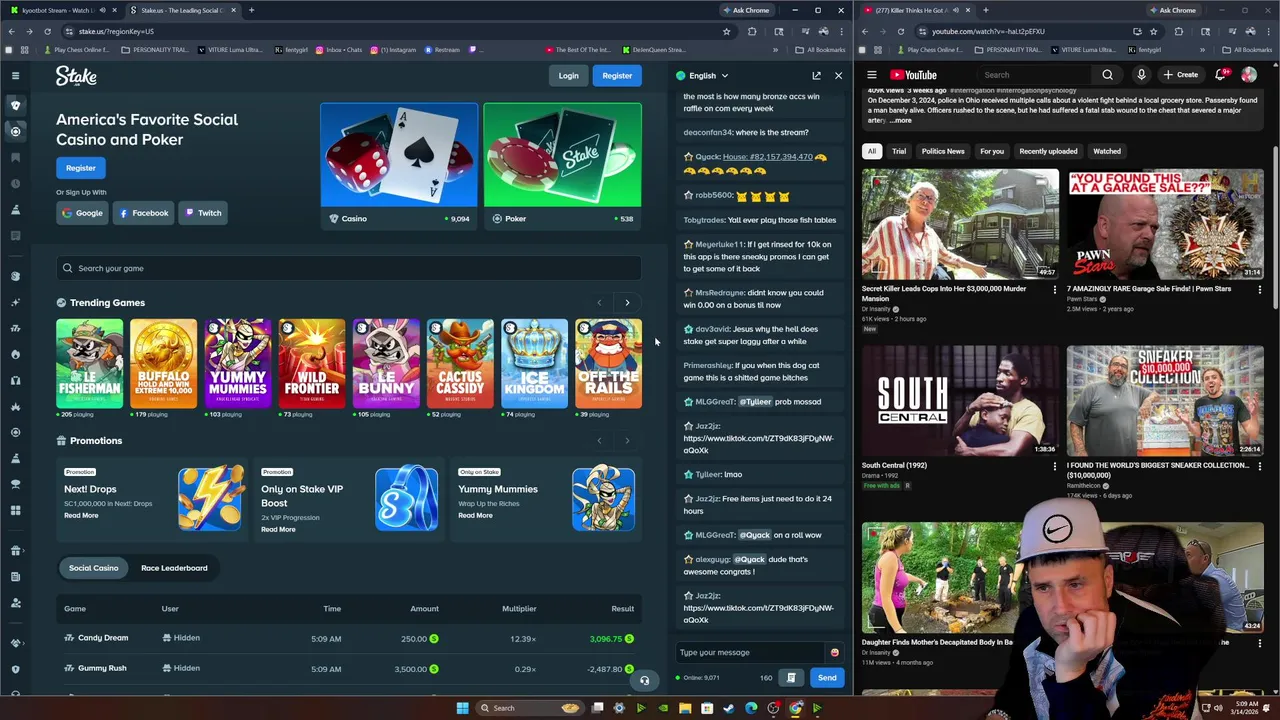1280x720 pixels.
Task: Reload the stake.us page
Action: pos(47,31)
